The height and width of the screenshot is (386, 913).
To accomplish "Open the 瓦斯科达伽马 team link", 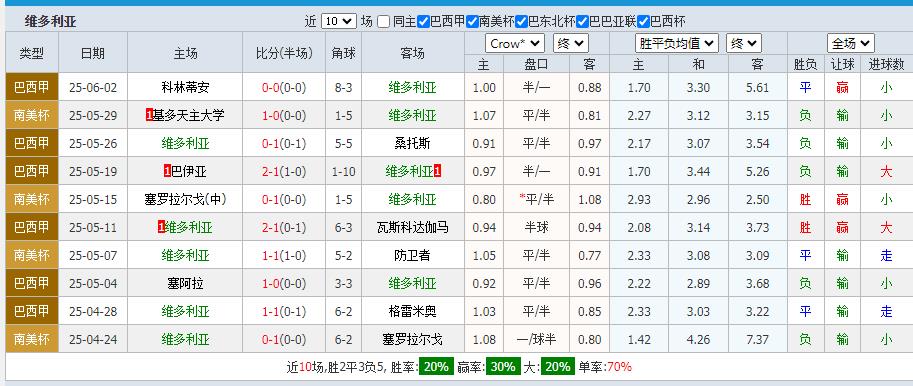I will pyautogui.click(x=412, y=228).
